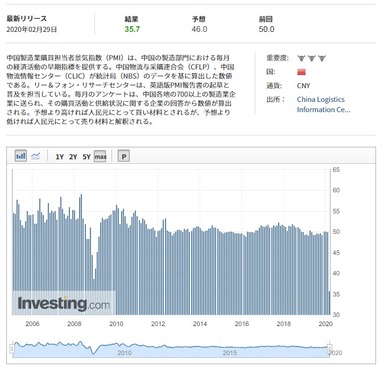Choose the 5Y time range
380x367 pixels.
point(86,156)
